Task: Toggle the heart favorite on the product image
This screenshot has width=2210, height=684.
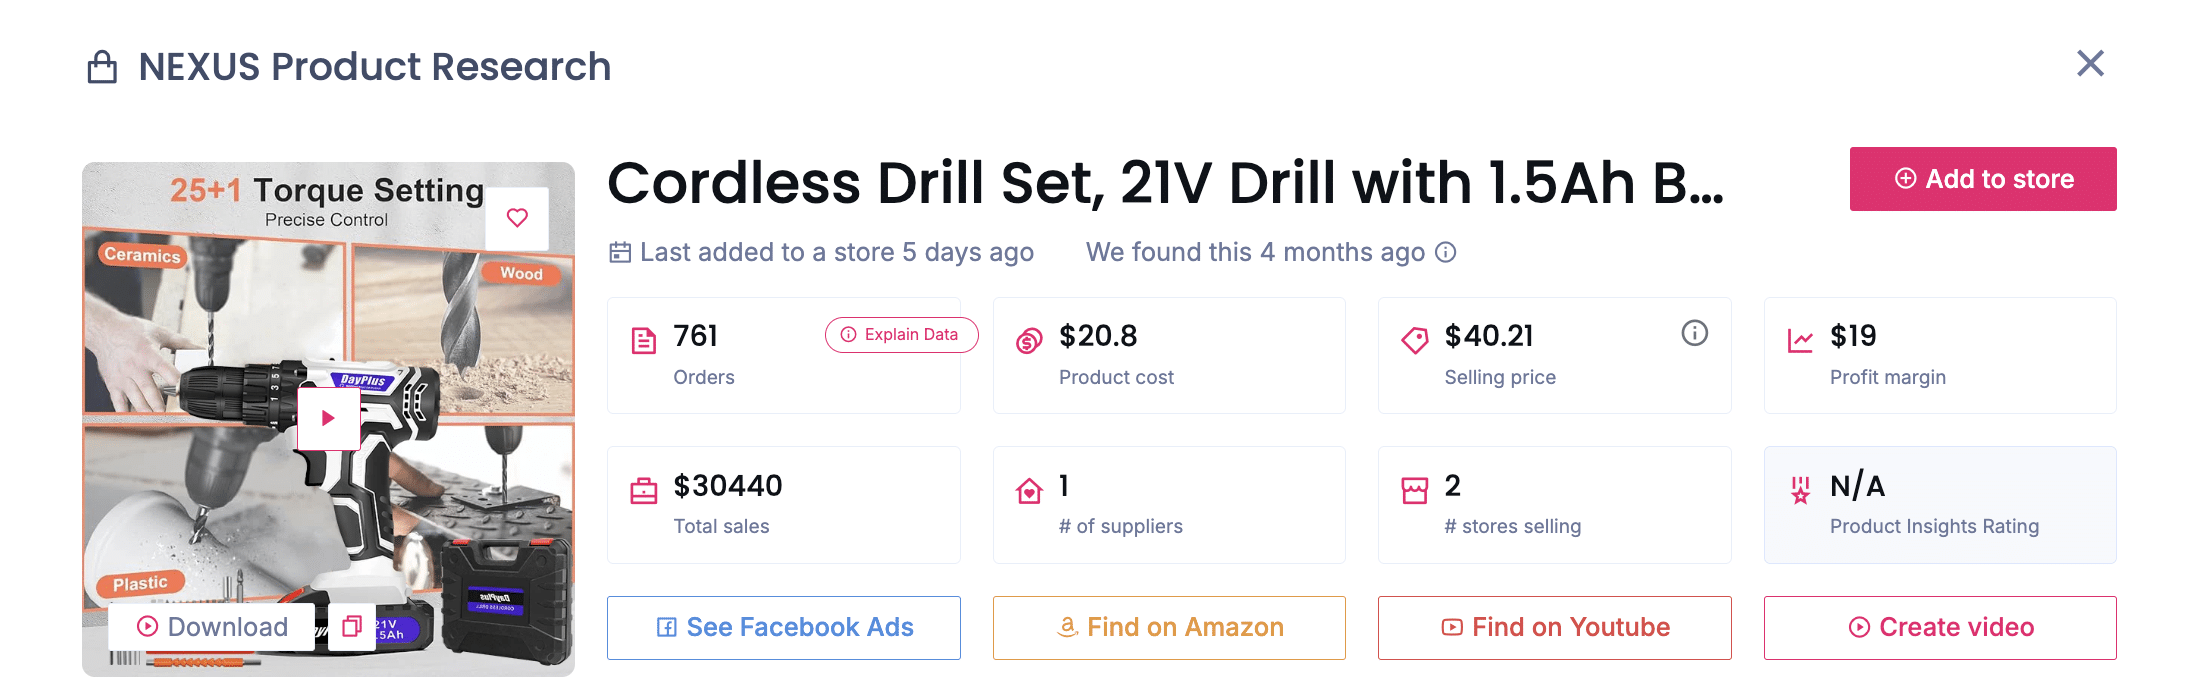Action: click(518, 216)
